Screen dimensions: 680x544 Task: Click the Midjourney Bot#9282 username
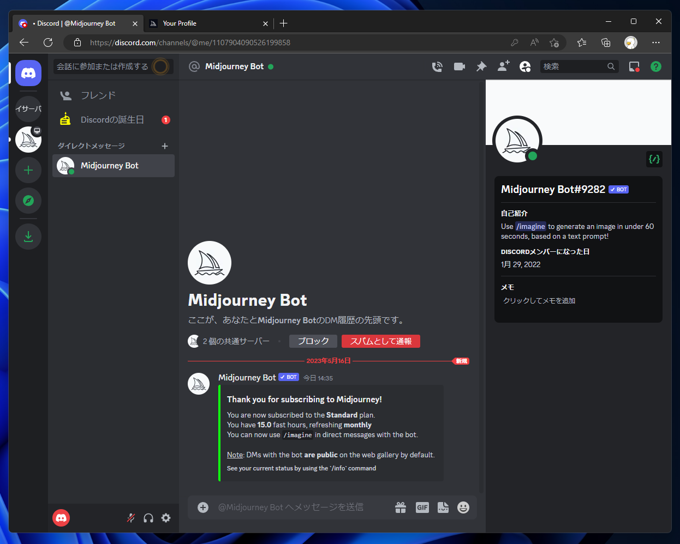(553, 190)
